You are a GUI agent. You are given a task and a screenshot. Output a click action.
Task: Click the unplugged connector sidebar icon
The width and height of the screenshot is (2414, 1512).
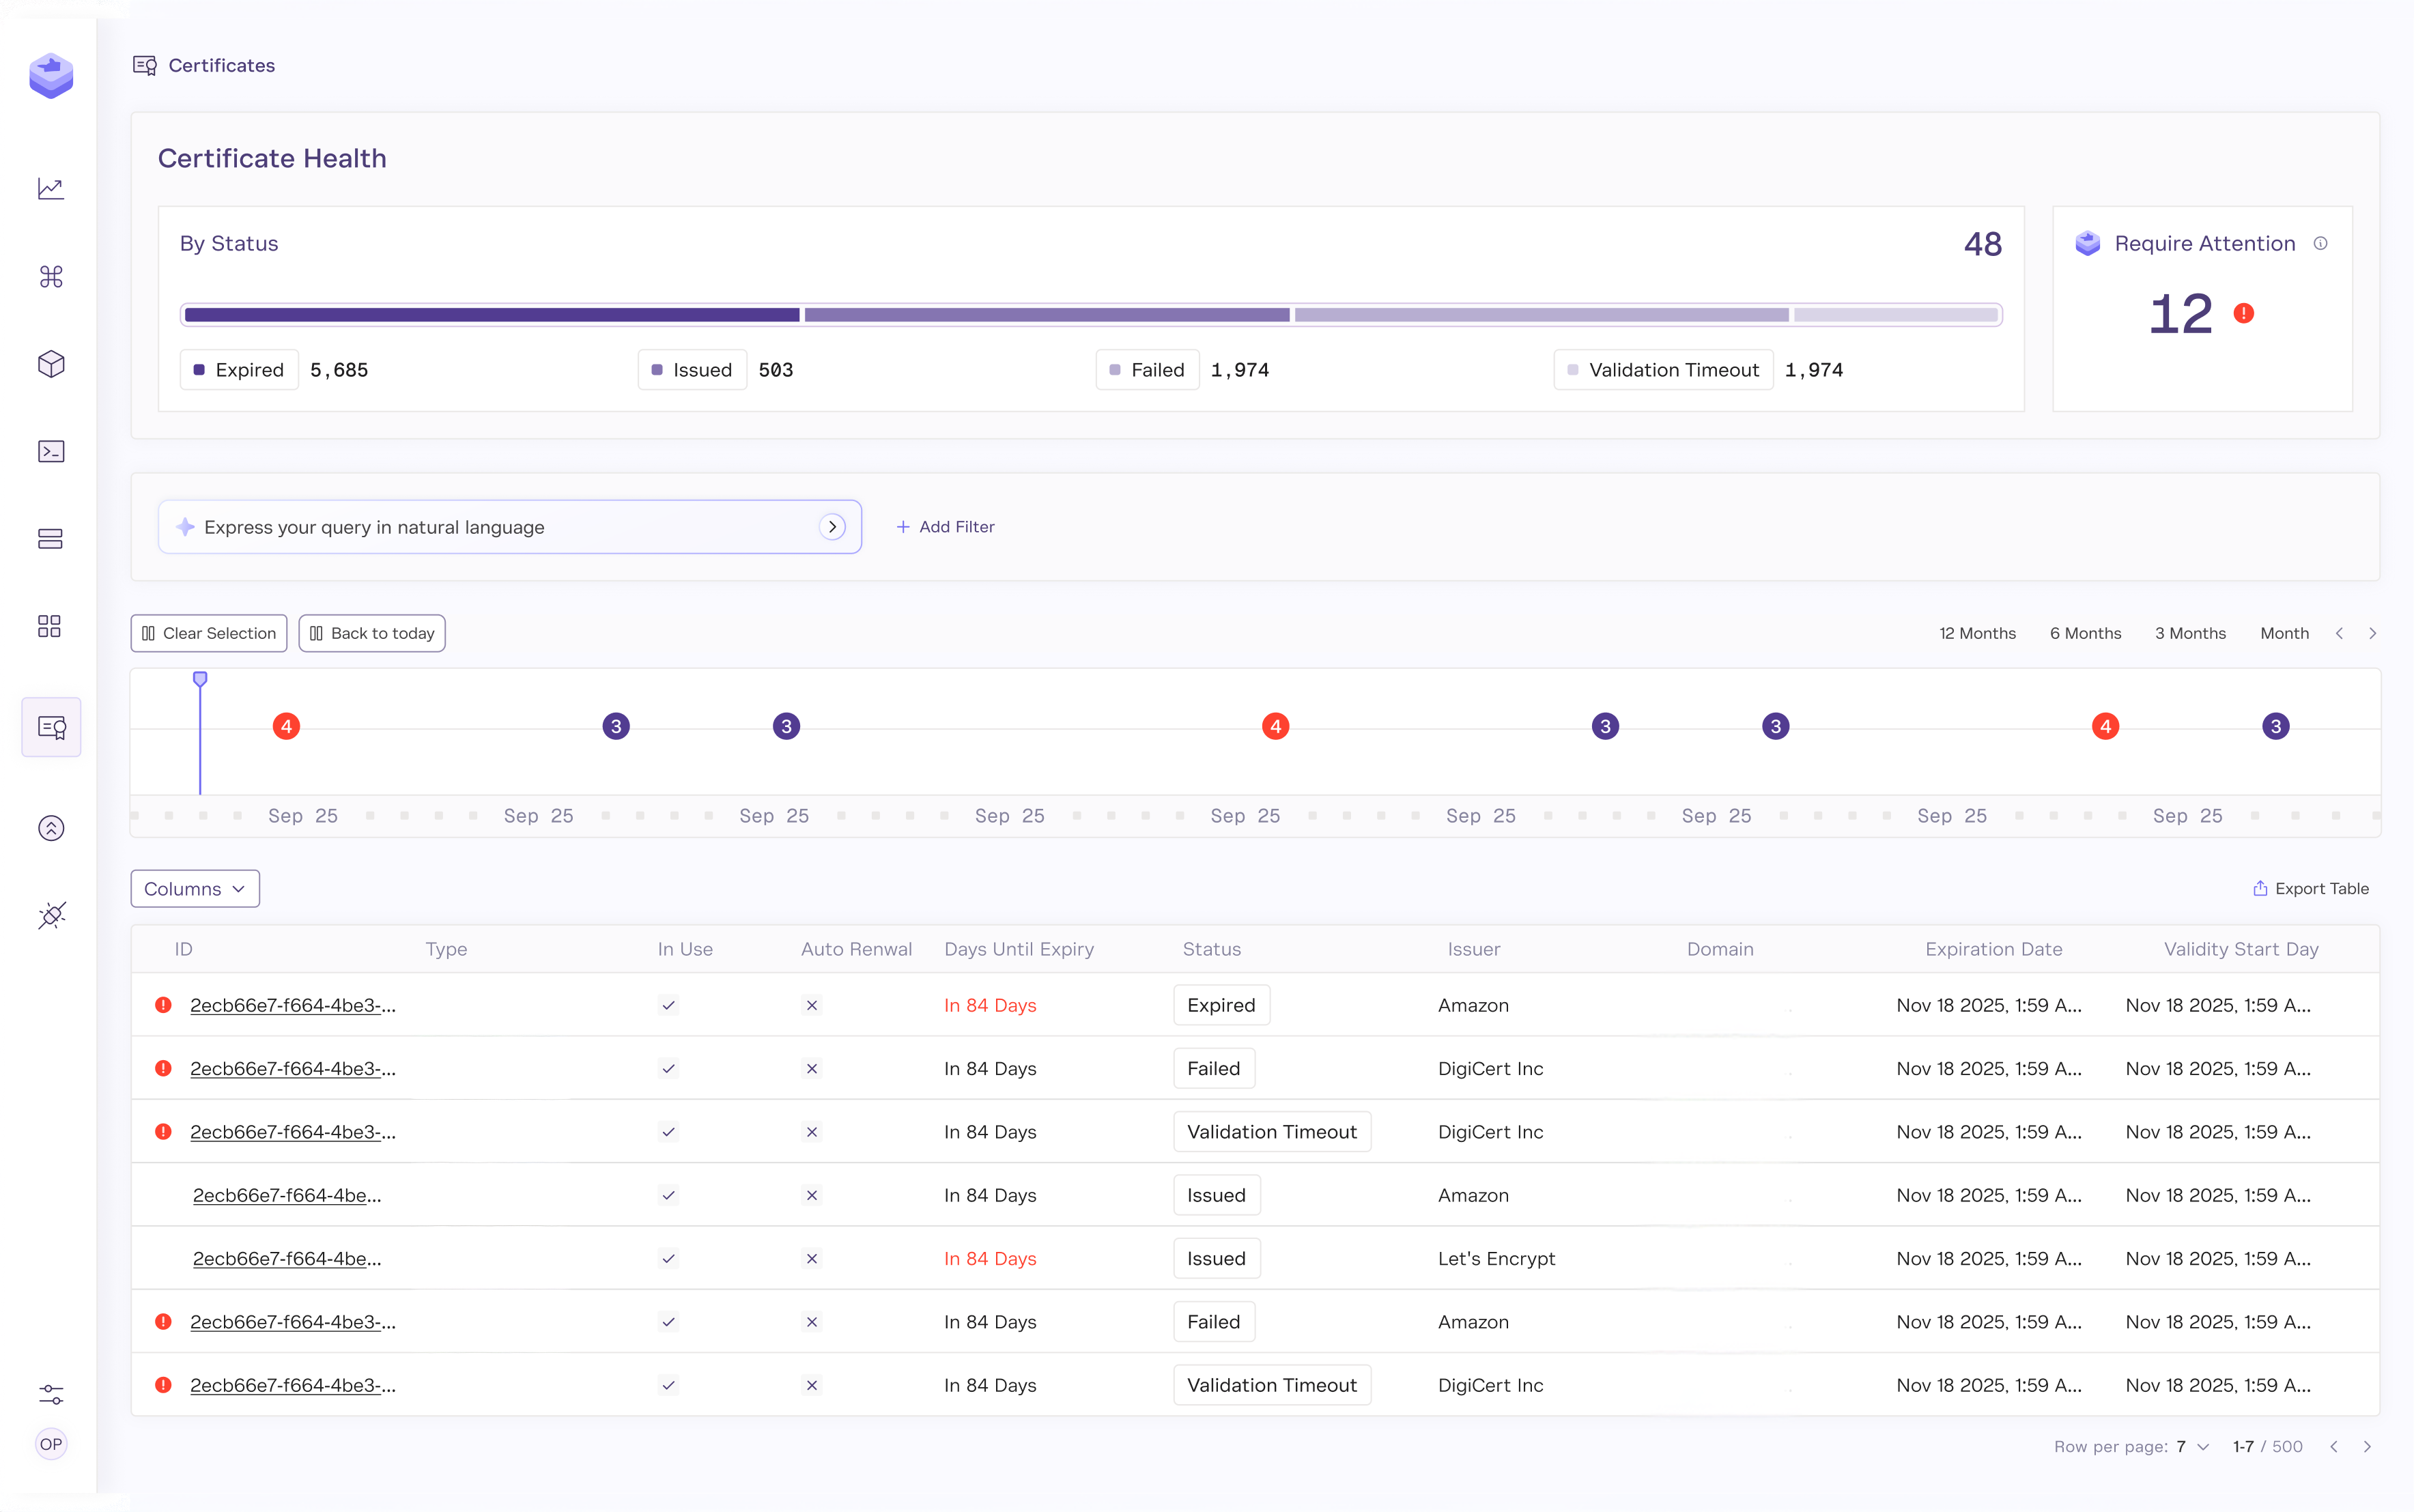(x=51, y=915)
